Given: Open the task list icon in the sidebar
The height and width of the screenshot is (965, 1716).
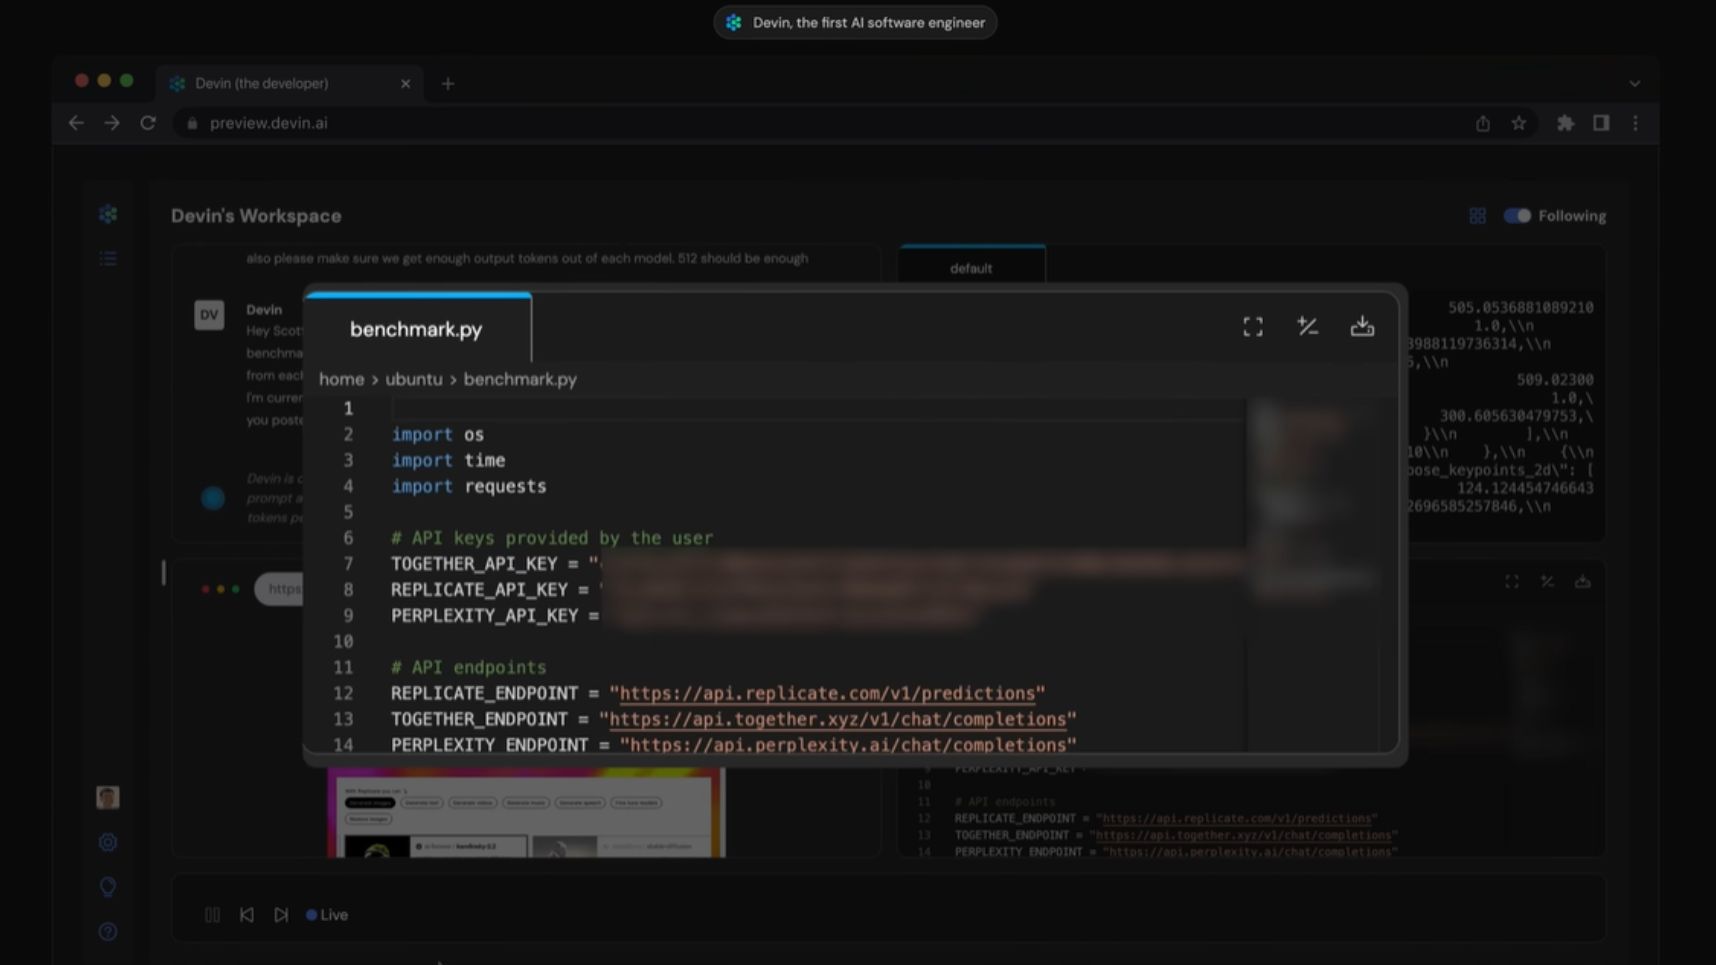Looking at the screenshot, I should tap(107, 258).
